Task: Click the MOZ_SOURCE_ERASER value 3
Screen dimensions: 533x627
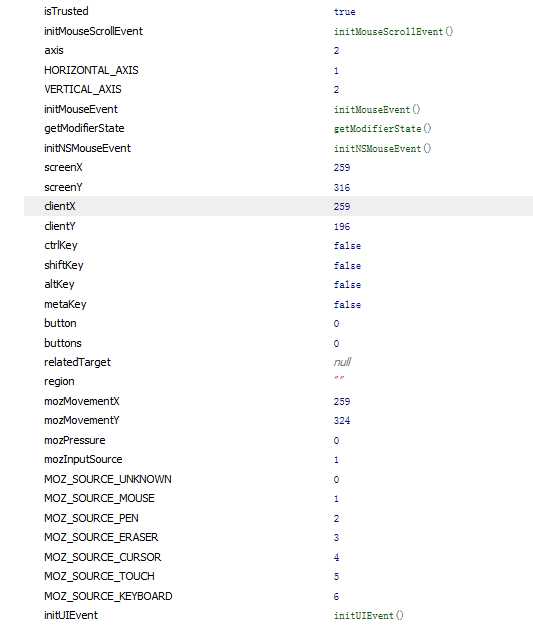Action: 336,538
